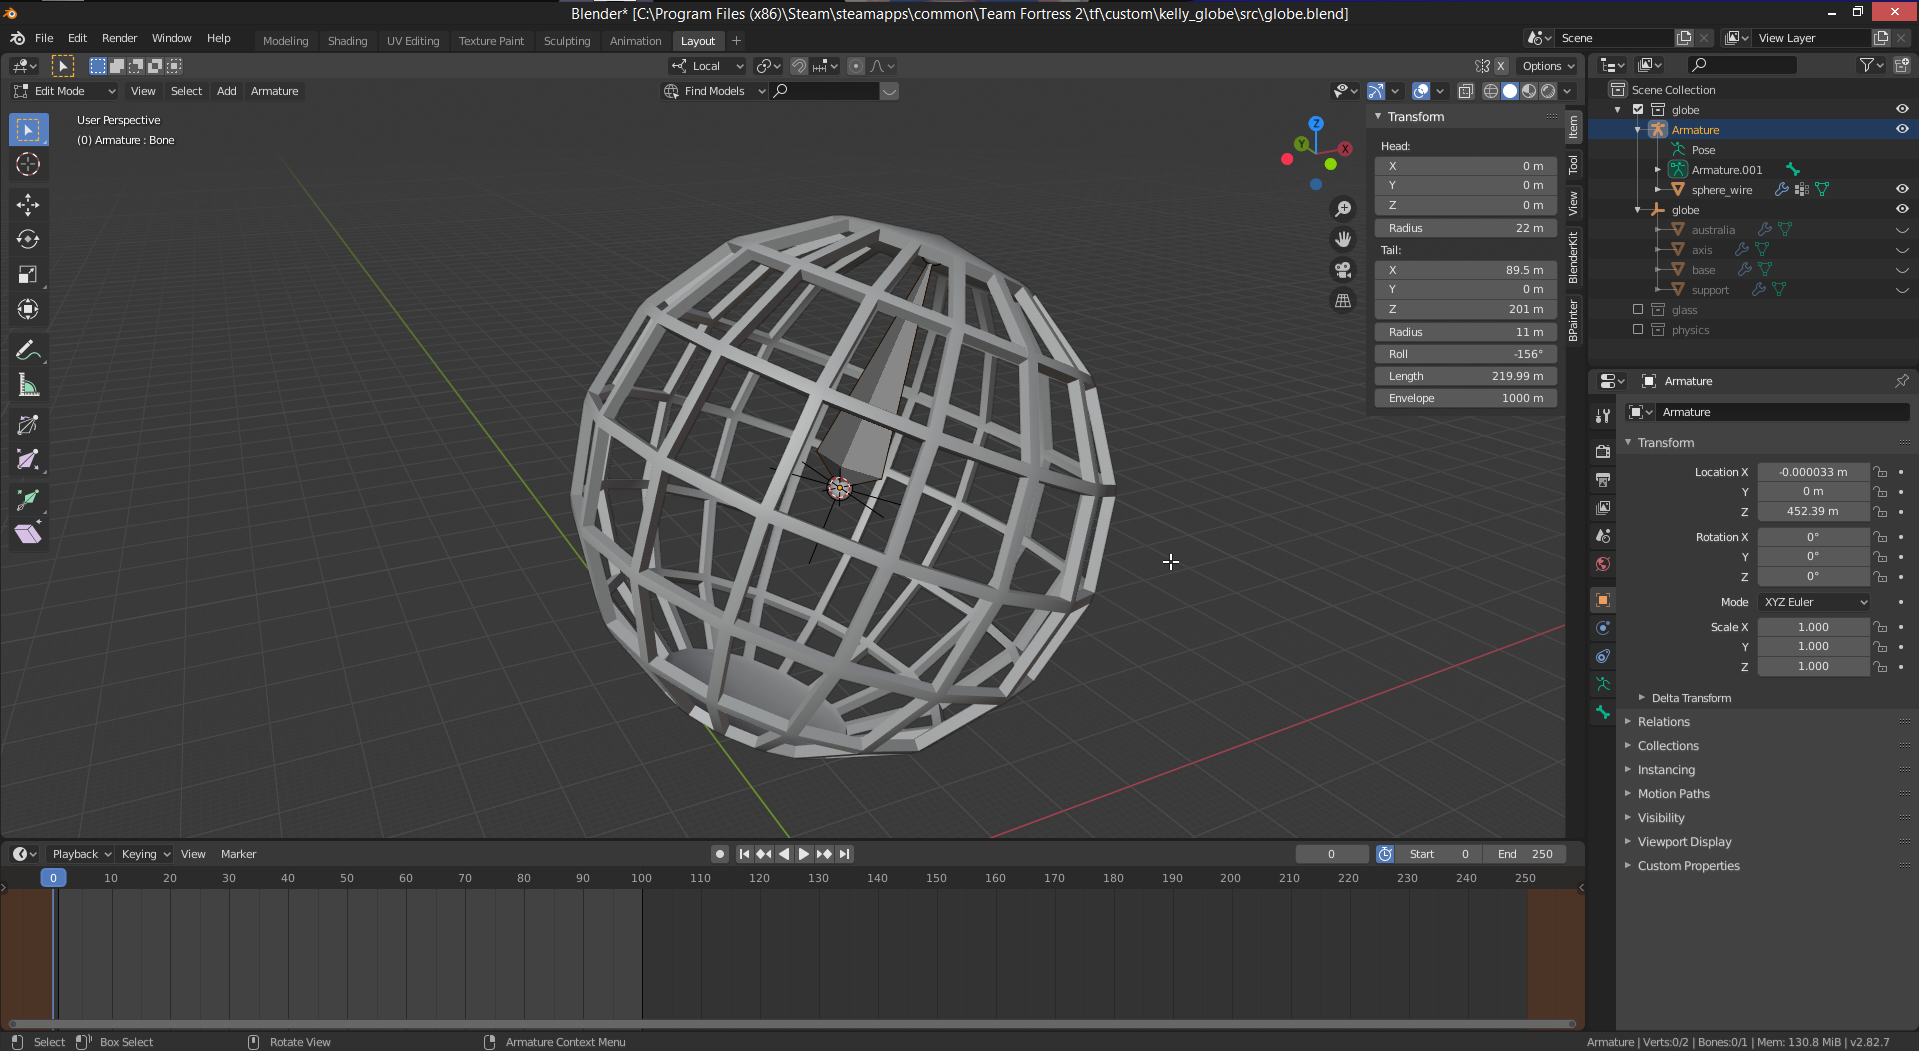Screen dimensions: 1919x1051
Task: Enable the glass collection checkbox
Action: point(1638,310)
